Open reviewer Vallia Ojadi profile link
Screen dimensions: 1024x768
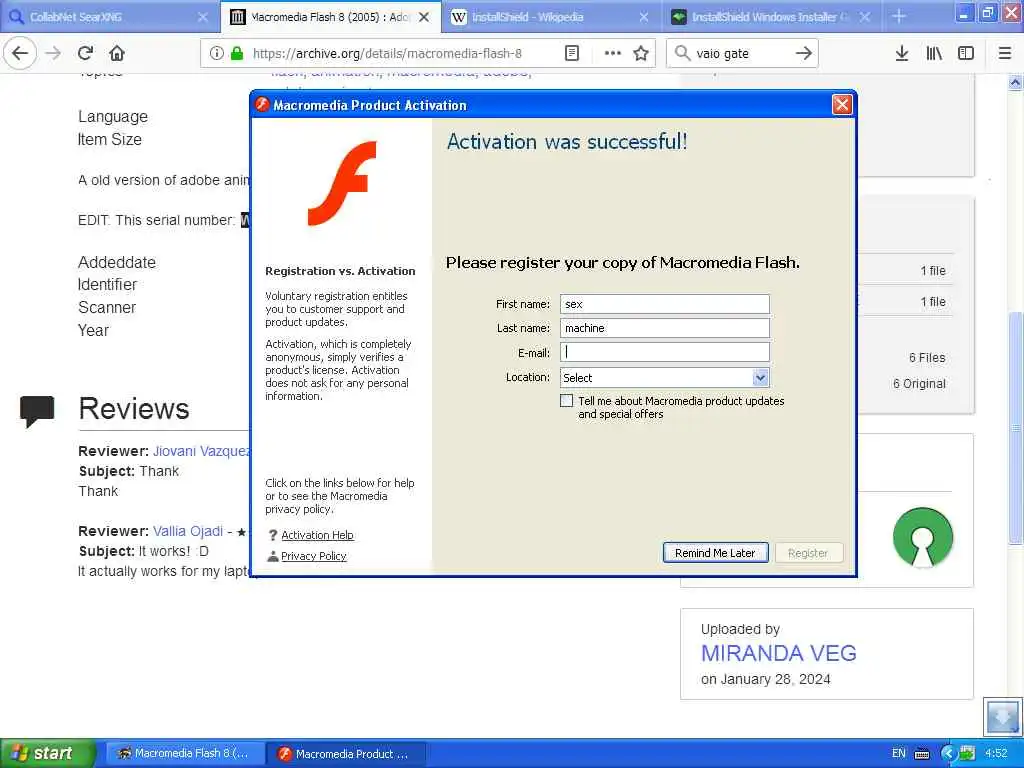[x=188, y=532]
